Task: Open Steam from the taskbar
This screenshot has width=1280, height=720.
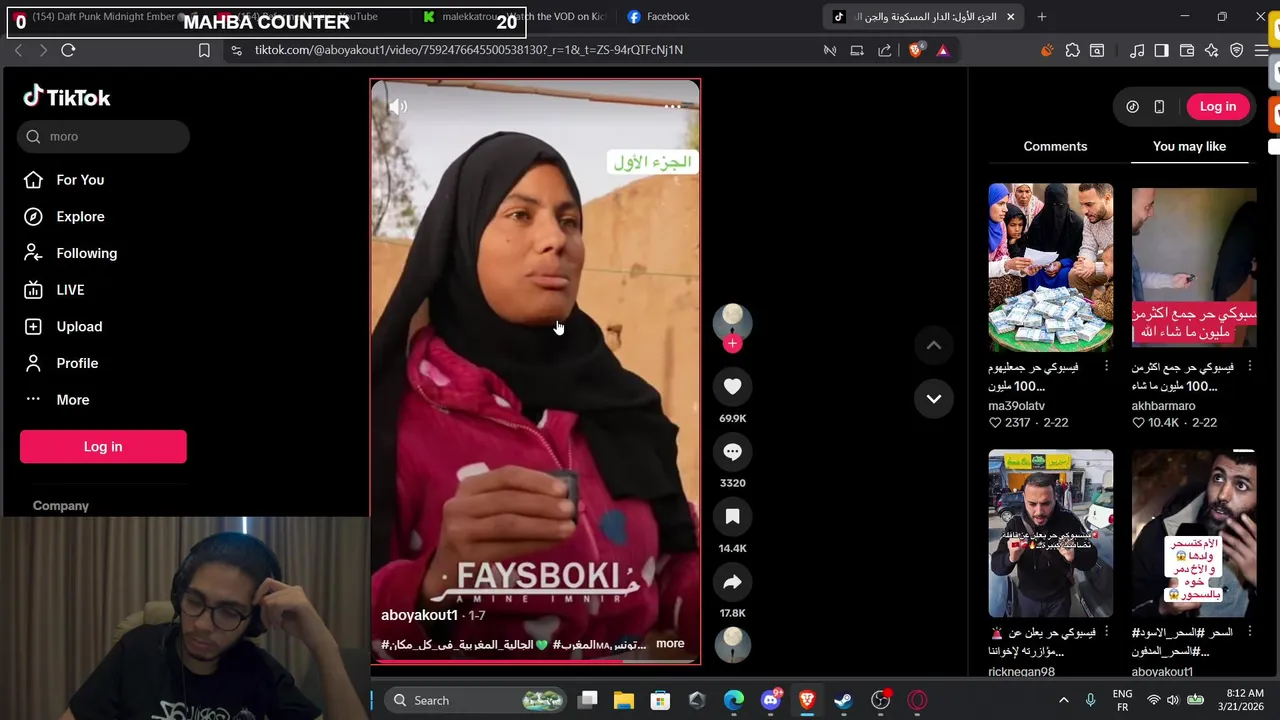Action: (x=844, y=701)
